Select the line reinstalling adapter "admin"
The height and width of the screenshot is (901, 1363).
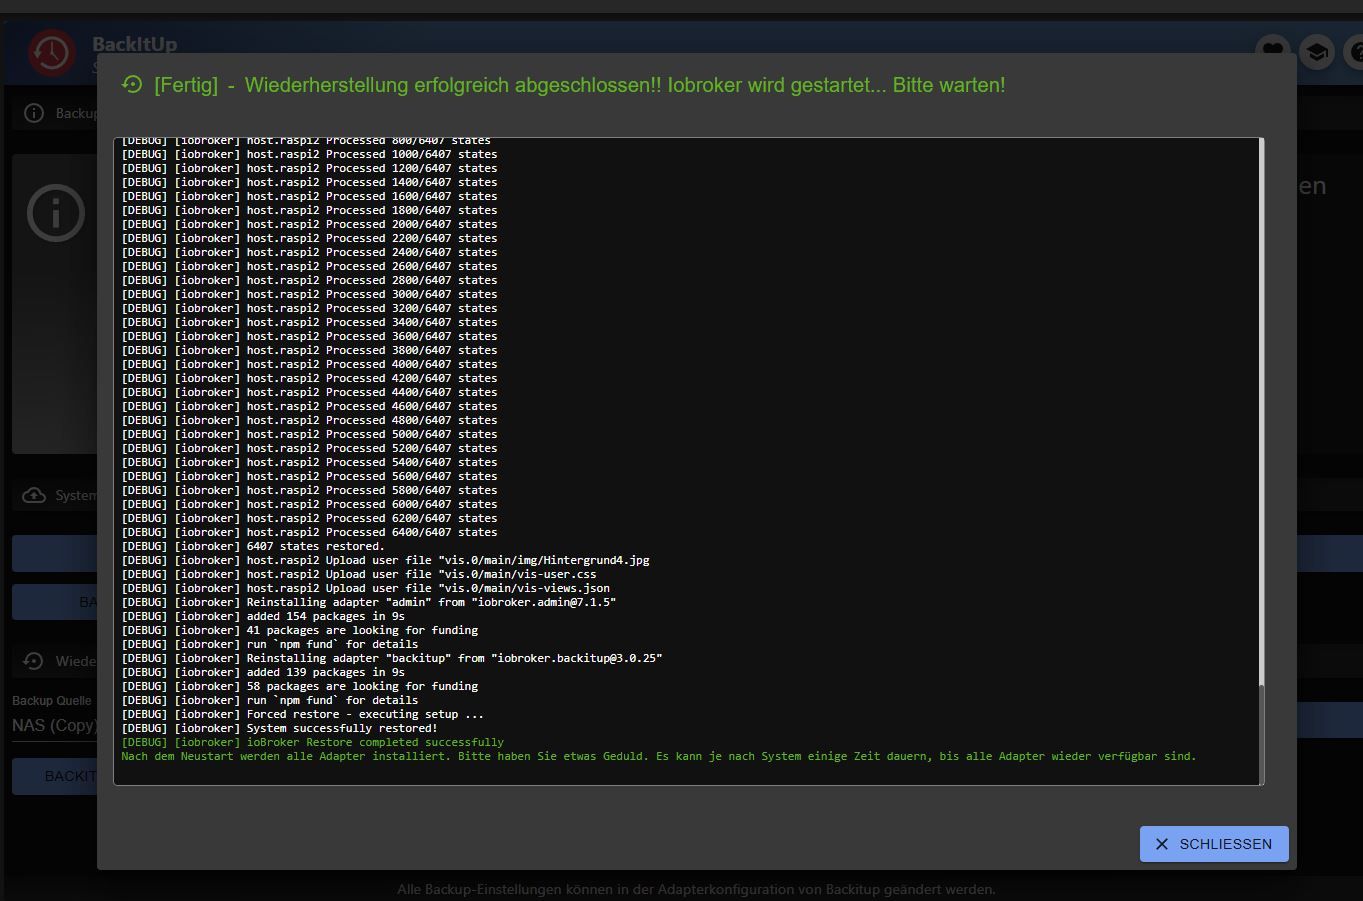pos(368,602)
